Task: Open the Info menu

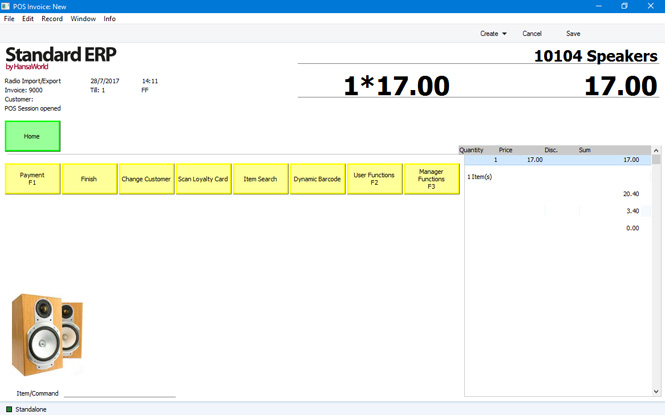Action: point(109,19)
